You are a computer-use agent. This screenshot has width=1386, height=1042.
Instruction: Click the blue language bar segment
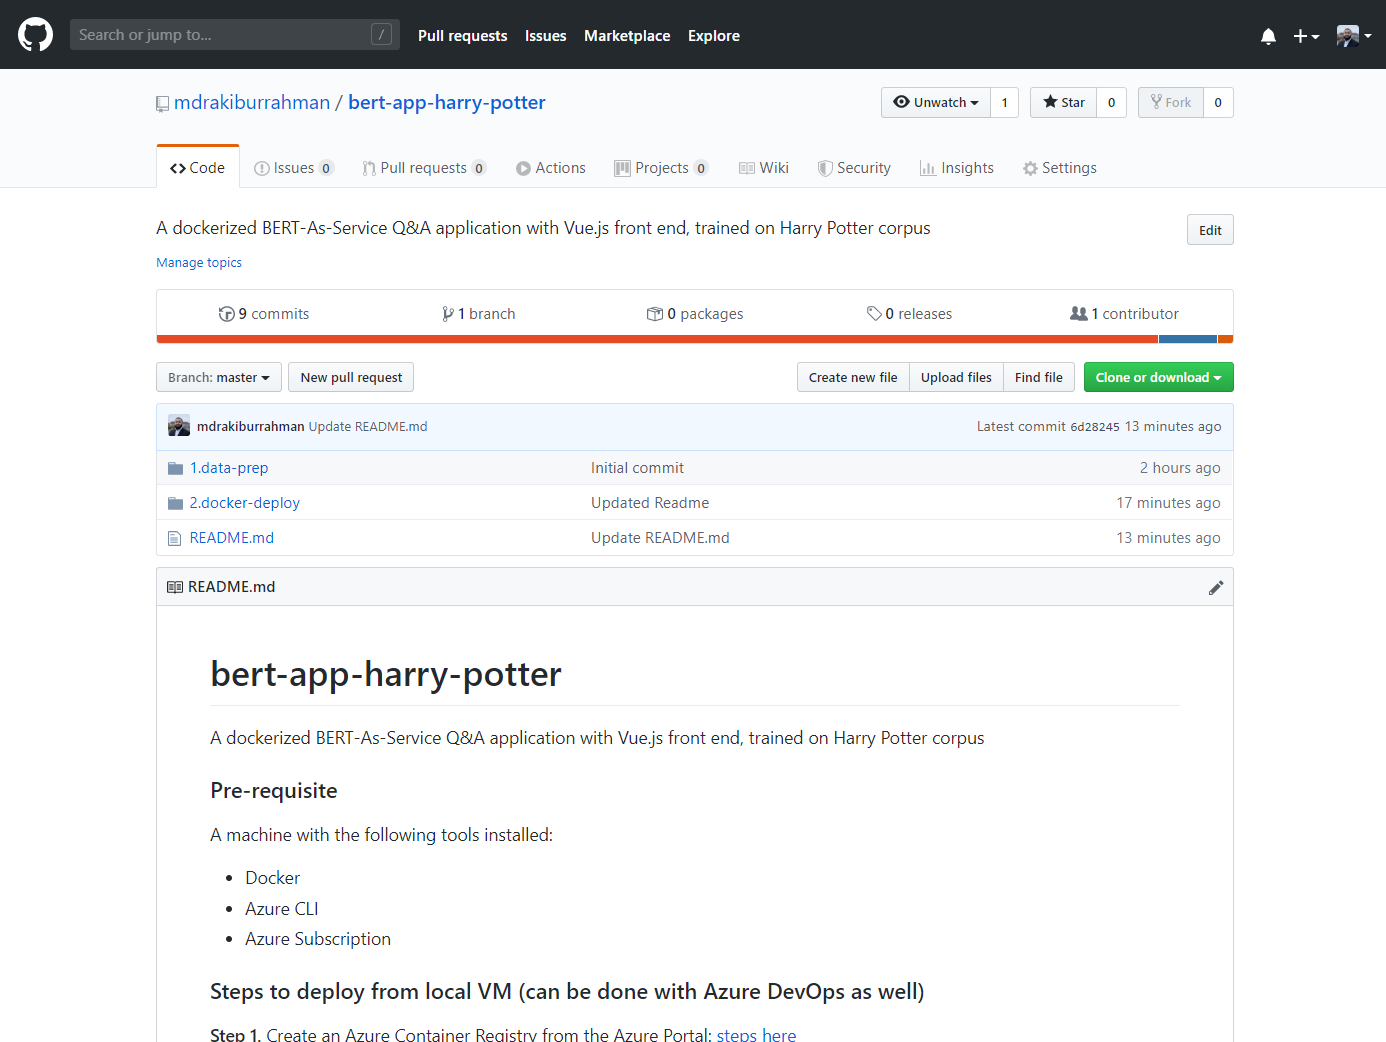1188,339
